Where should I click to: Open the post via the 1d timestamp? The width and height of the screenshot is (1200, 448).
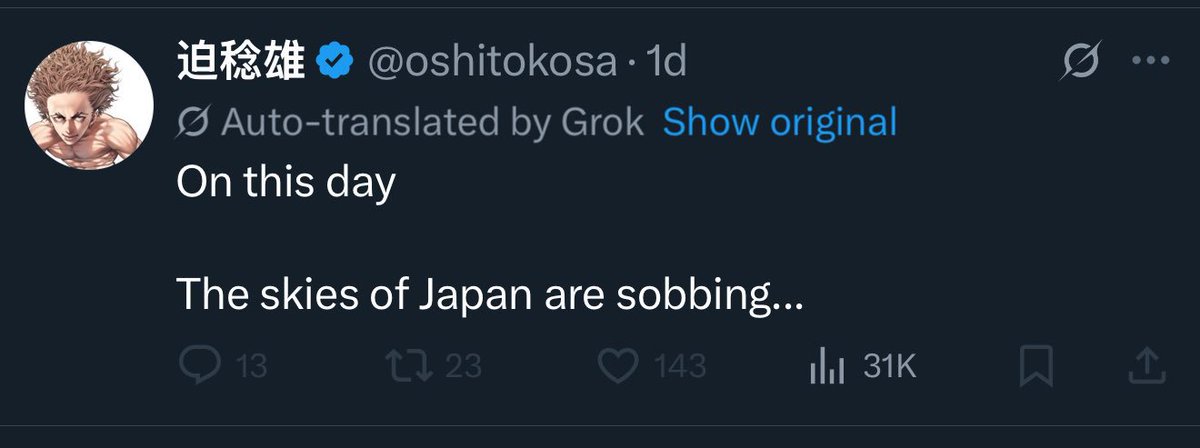[667, 62]
